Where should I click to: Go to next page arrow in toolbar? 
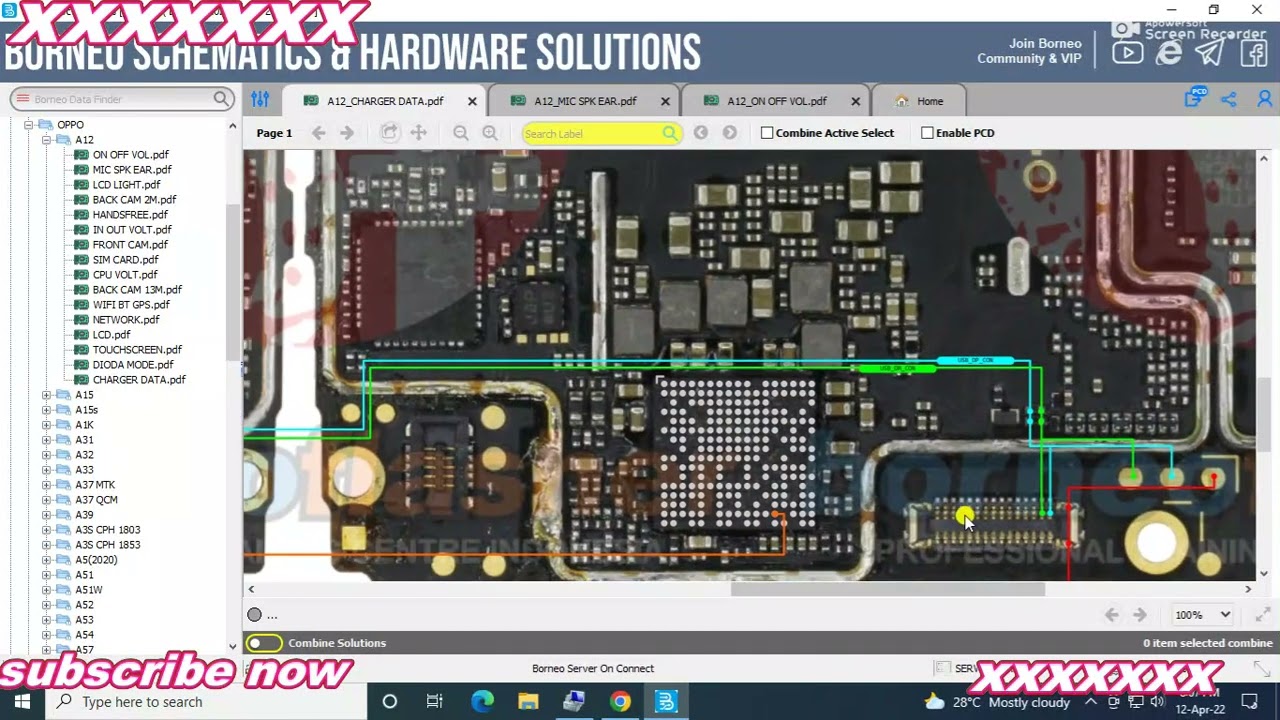click(347, 133)
